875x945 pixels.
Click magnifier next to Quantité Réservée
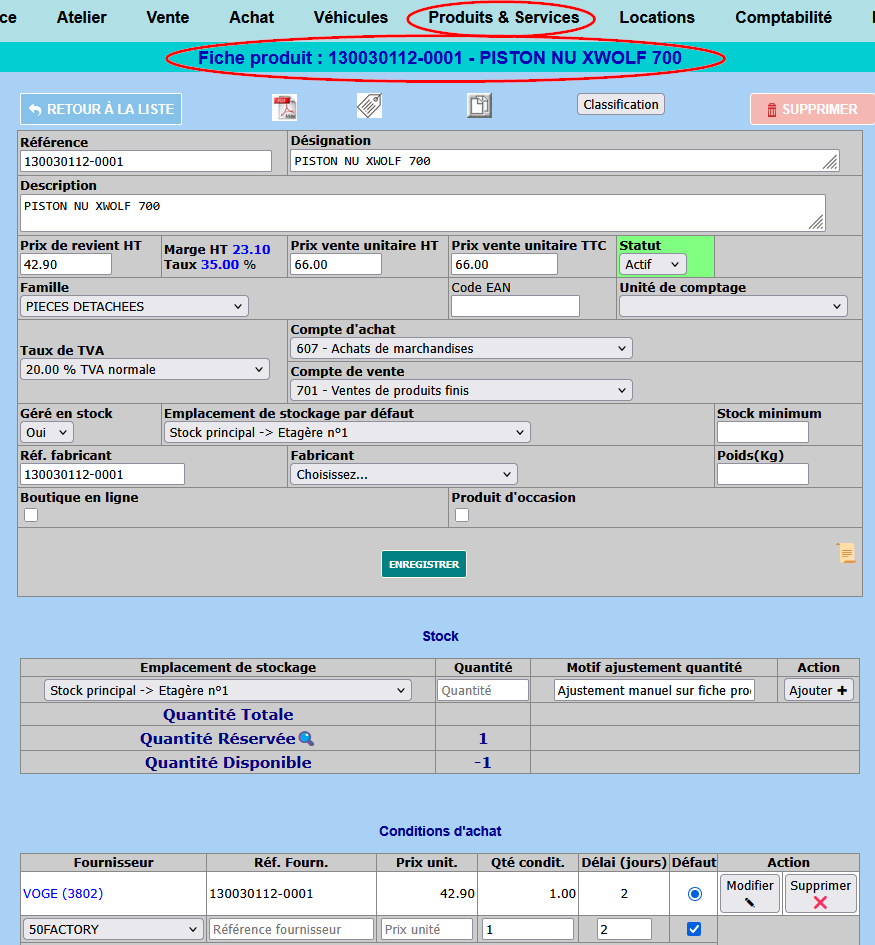(306, 739)
